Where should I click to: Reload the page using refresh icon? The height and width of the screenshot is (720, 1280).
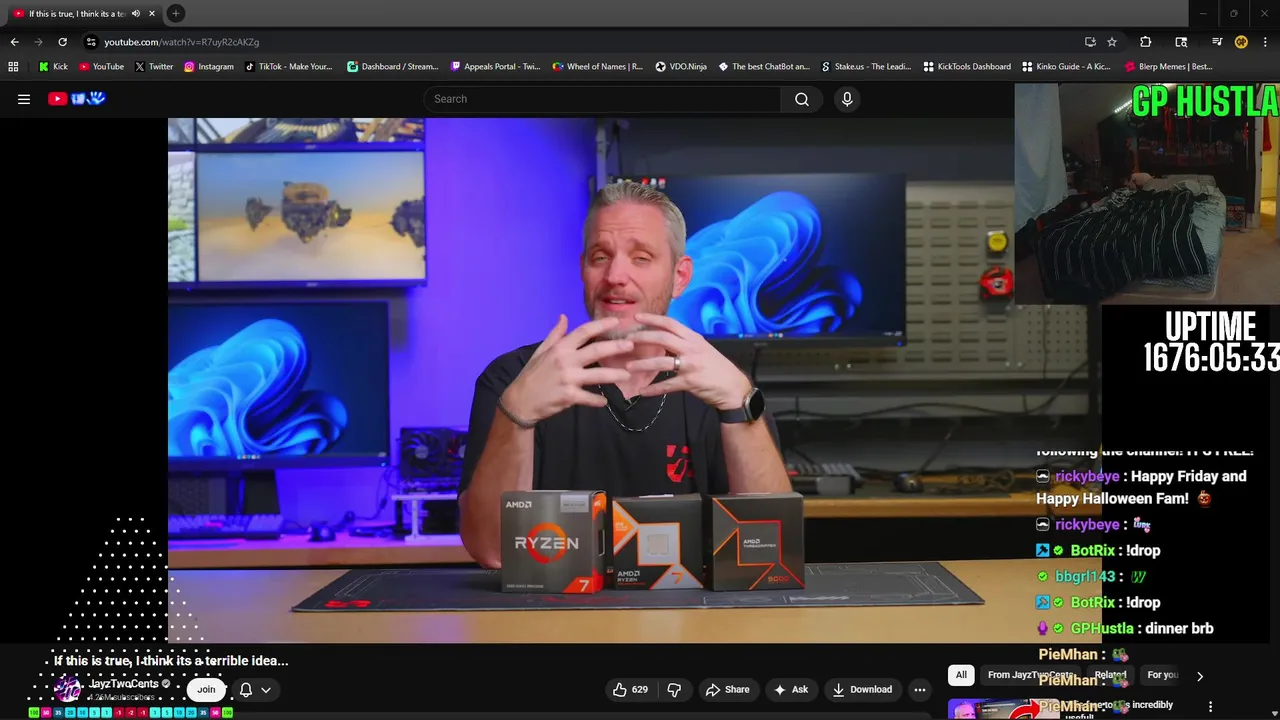62,42
